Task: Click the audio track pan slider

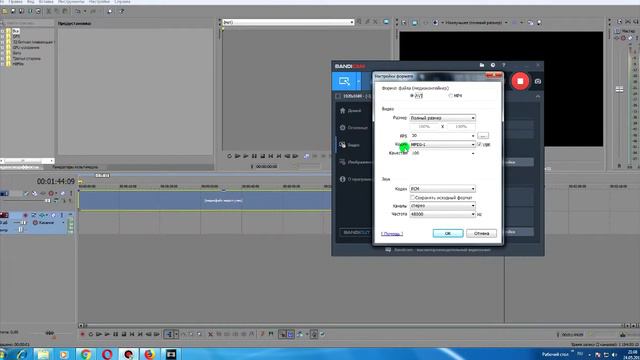Action: pyautogui.click(x=20, y=229)
